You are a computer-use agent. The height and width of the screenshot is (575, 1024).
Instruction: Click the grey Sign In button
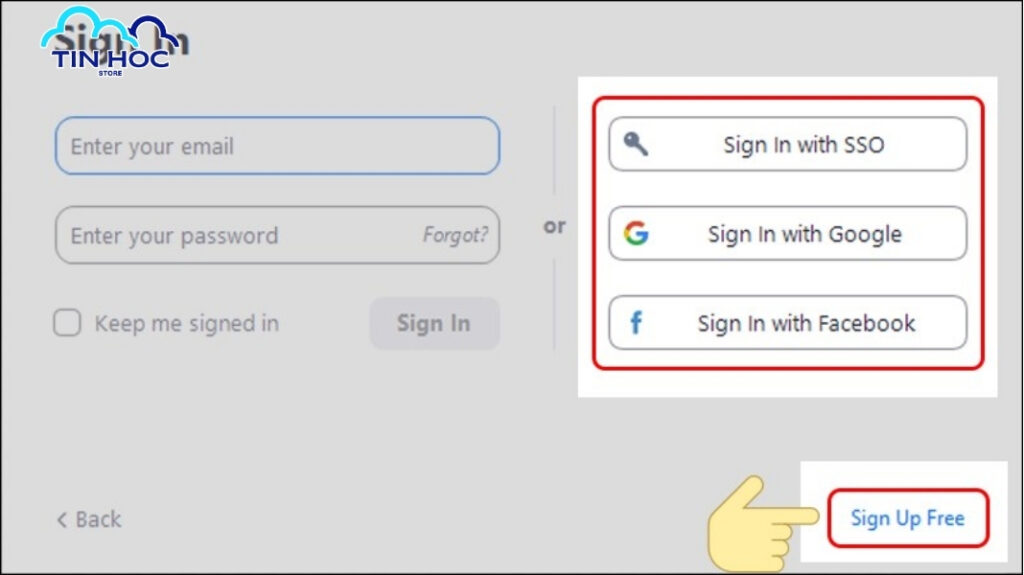(x=434, y=323)
